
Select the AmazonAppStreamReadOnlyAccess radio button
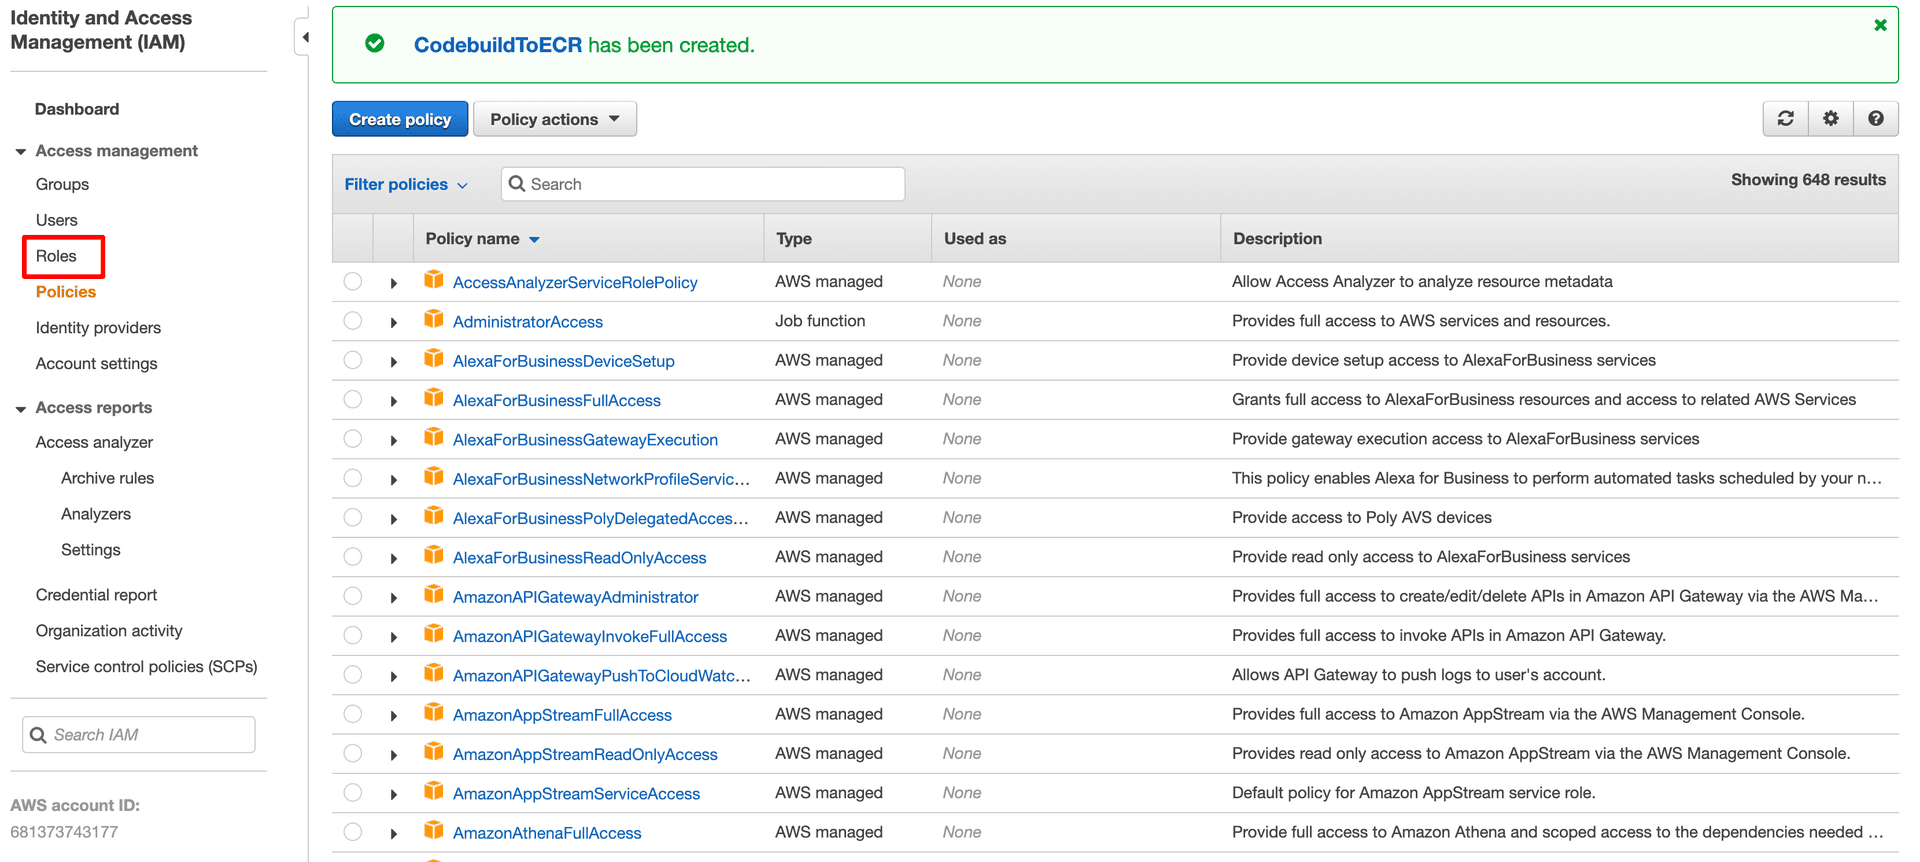[x=353, y=753]
